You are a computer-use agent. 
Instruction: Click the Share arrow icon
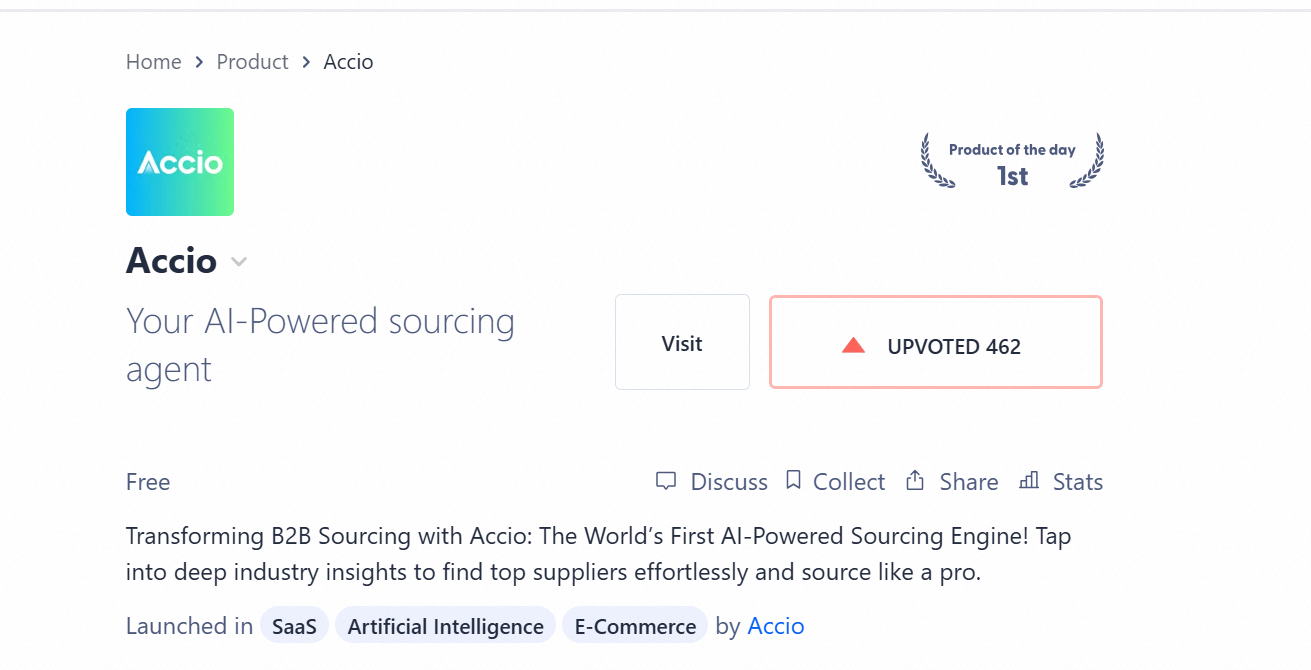click(x=914, y=481)
